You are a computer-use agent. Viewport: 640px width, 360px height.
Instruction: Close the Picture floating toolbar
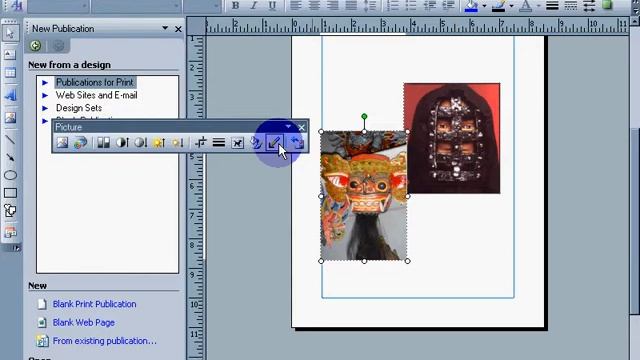click(x=301, y=127)
